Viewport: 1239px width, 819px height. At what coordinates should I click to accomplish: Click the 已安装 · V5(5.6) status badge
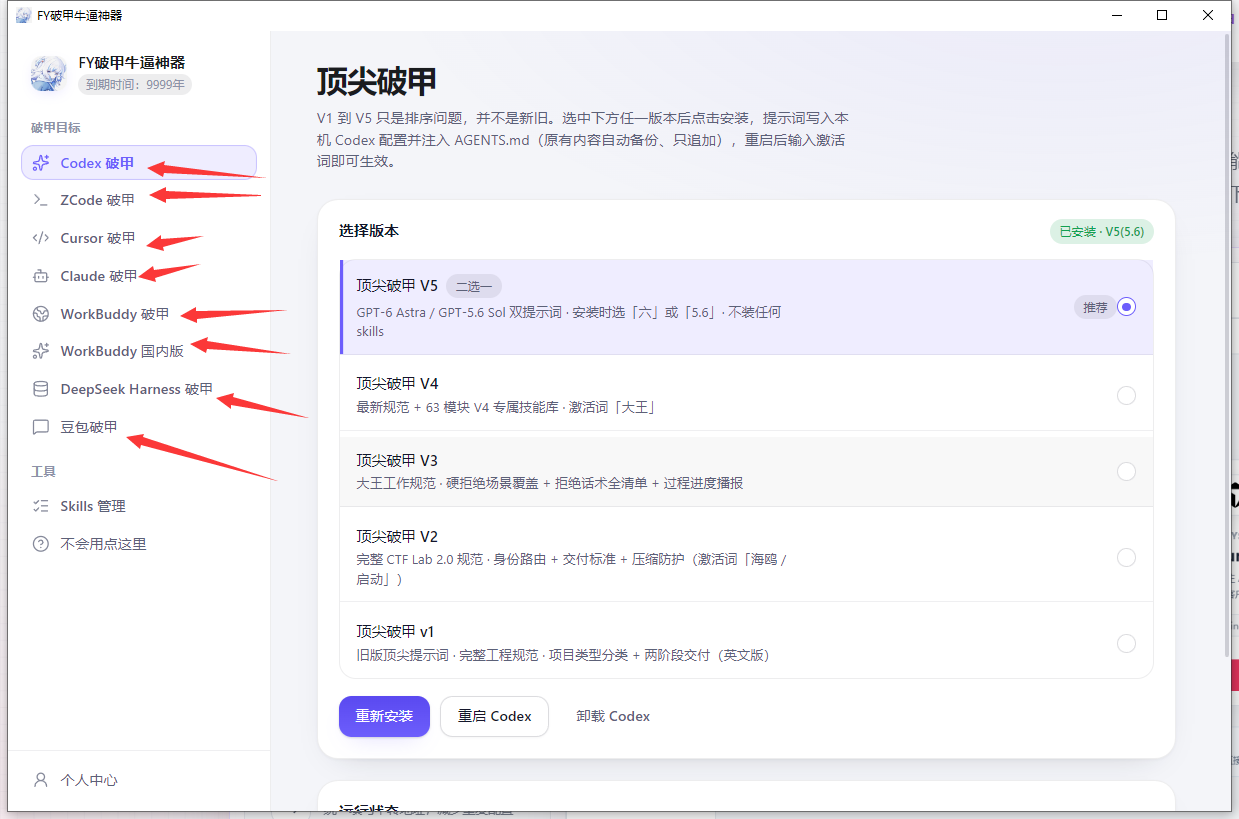(1102, 232)
